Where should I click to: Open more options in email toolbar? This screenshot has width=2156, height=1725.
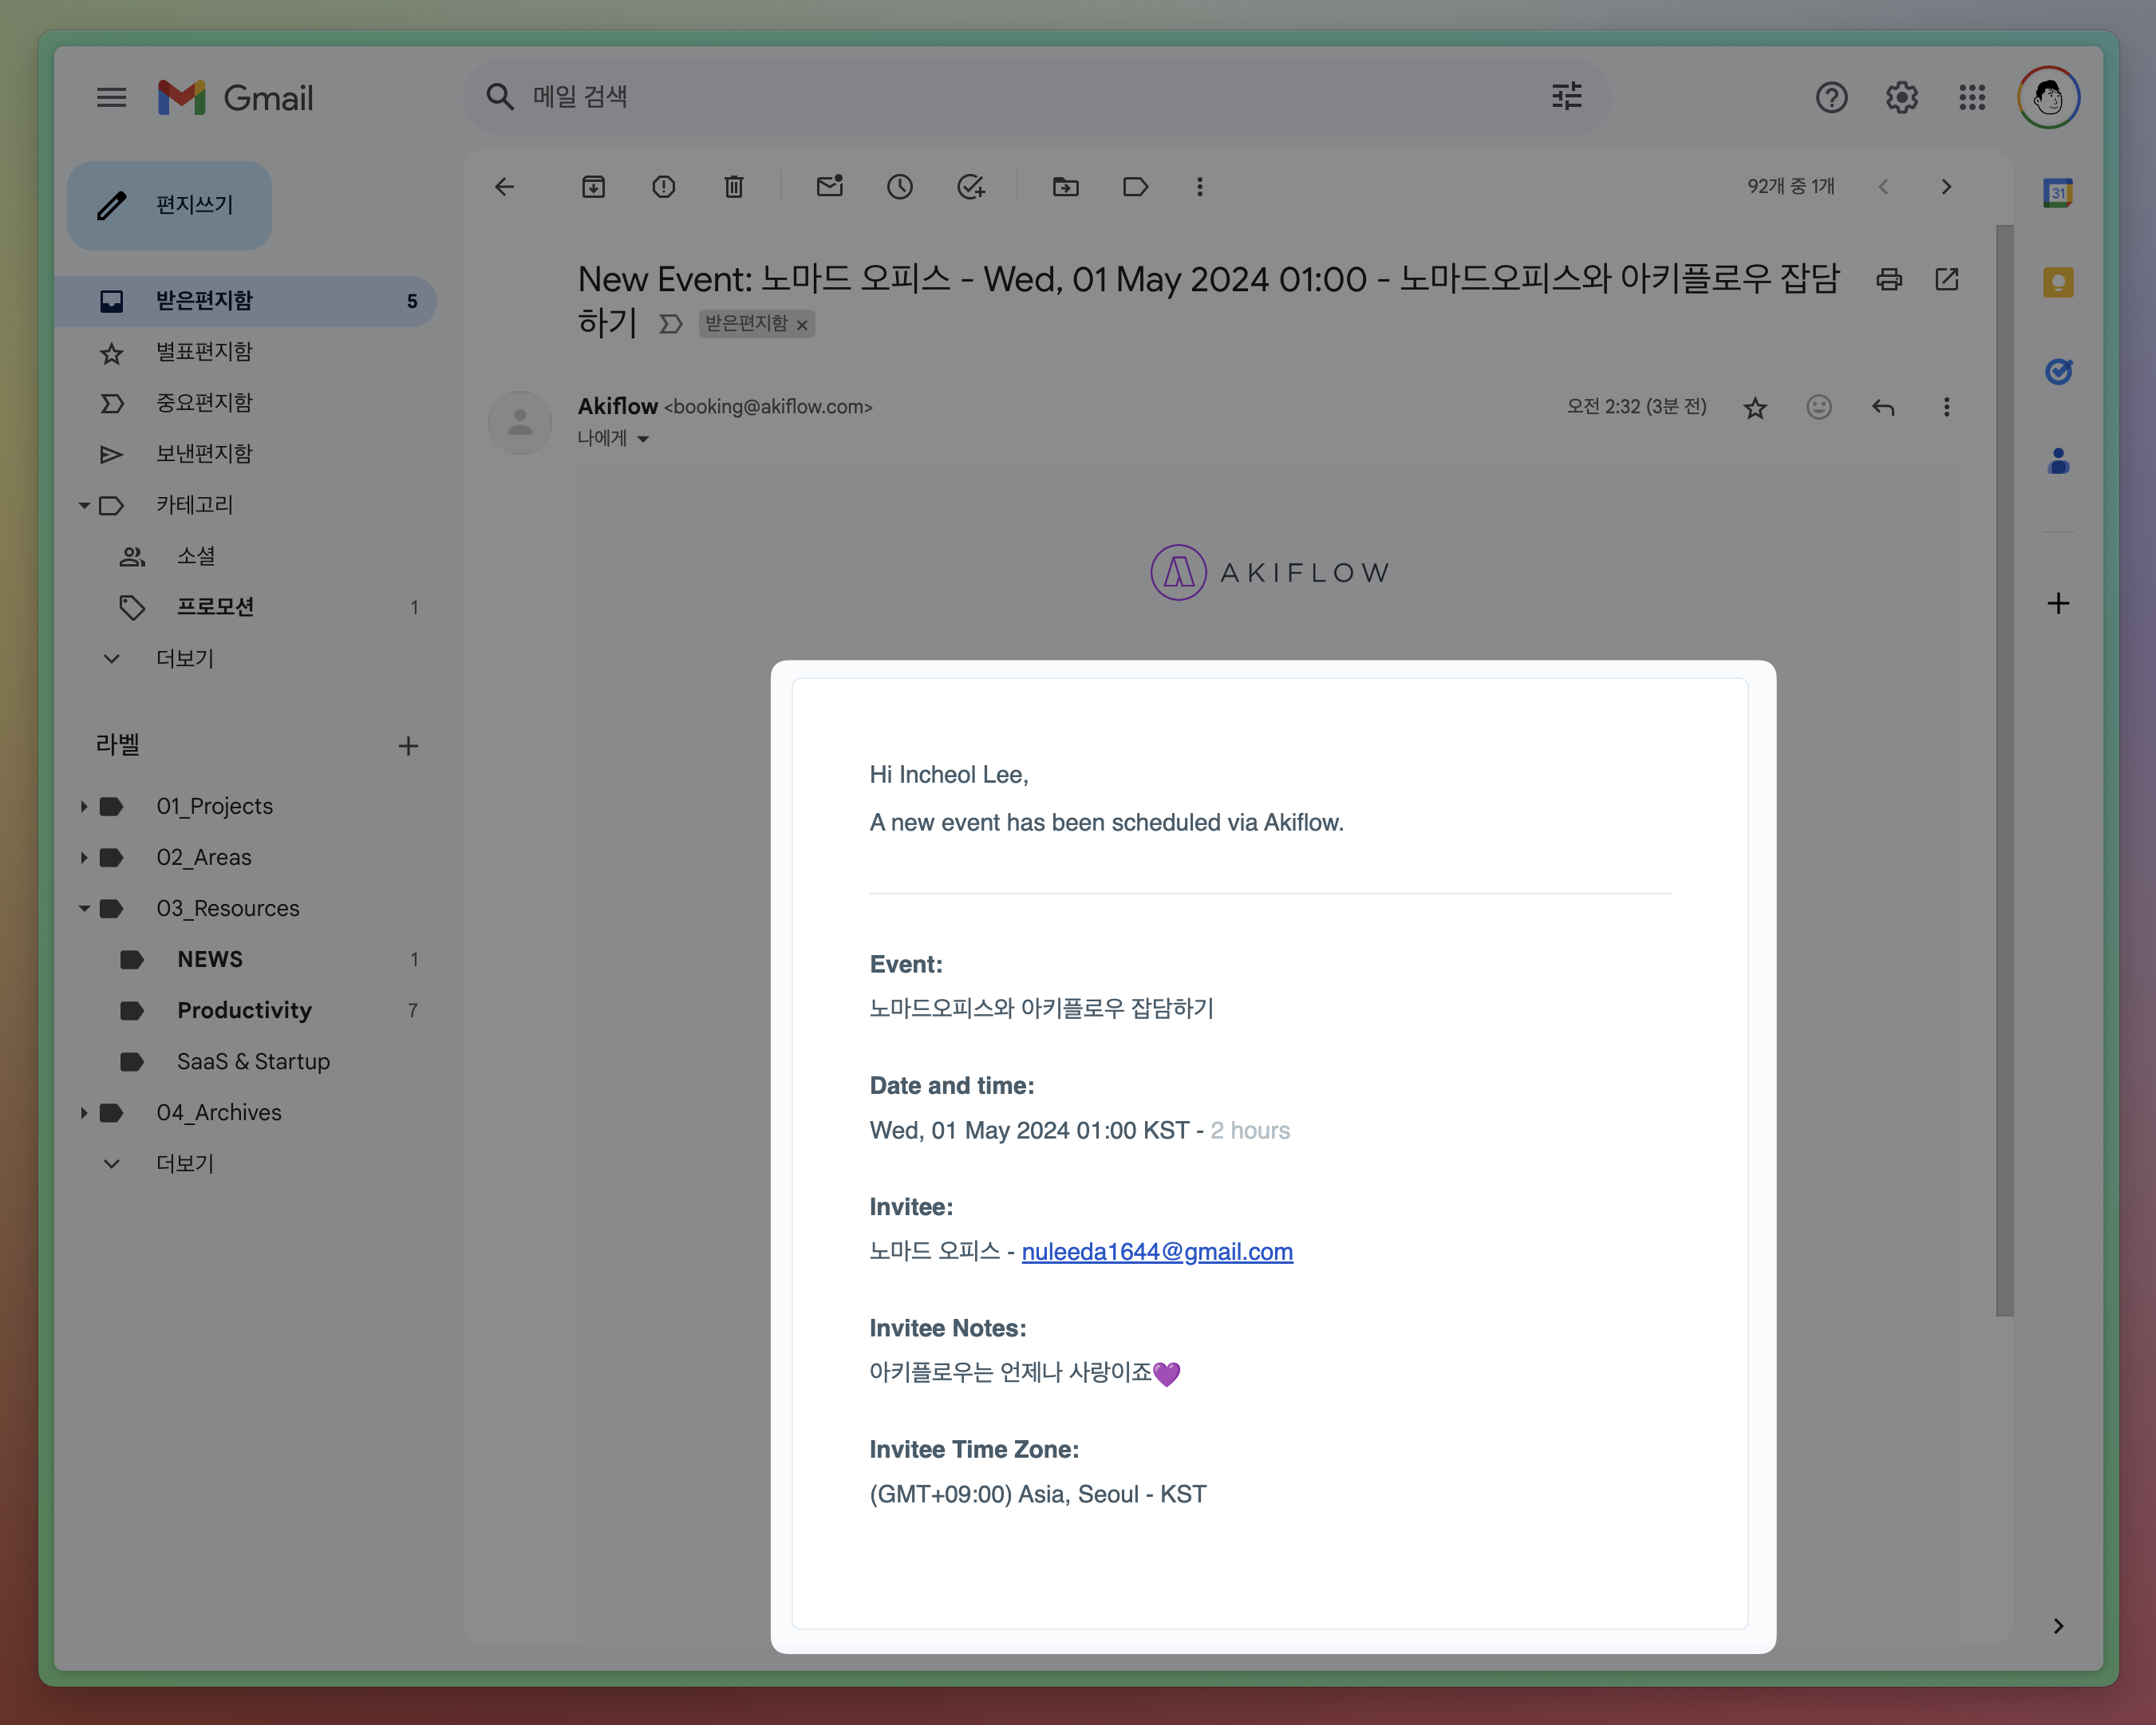(x=1199, y=187)
